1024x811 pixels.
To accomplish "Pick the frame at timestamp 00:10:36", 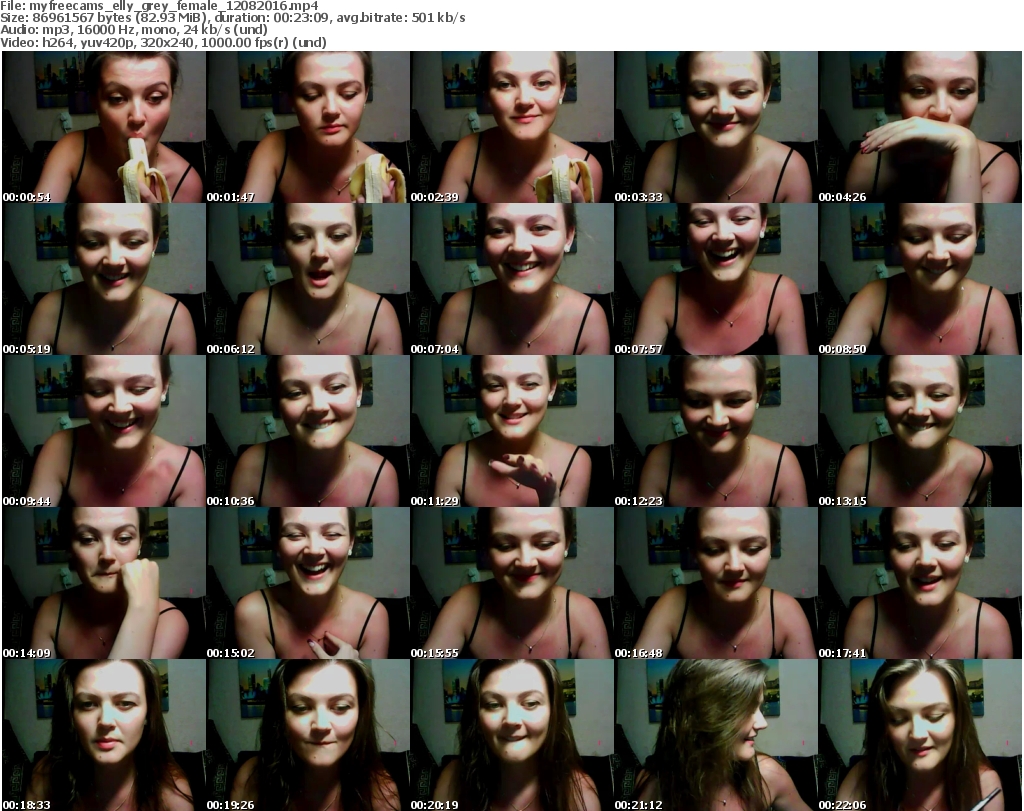I will [x=308, y=431].
